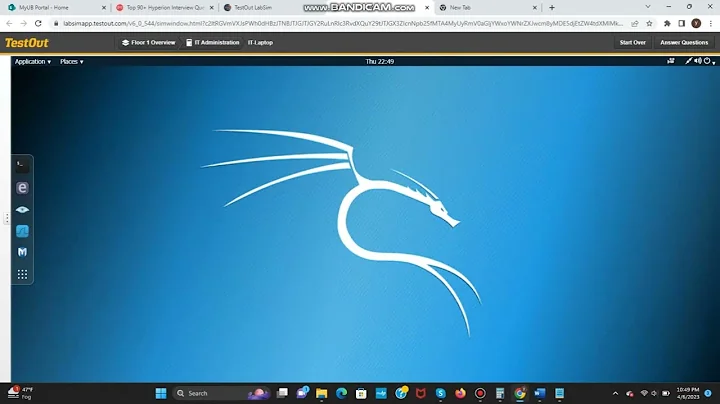The height and width of the screenshot is (404, 720).
Task: Click the labsimapp.testout.com address bar
Action: coord(343,23)
